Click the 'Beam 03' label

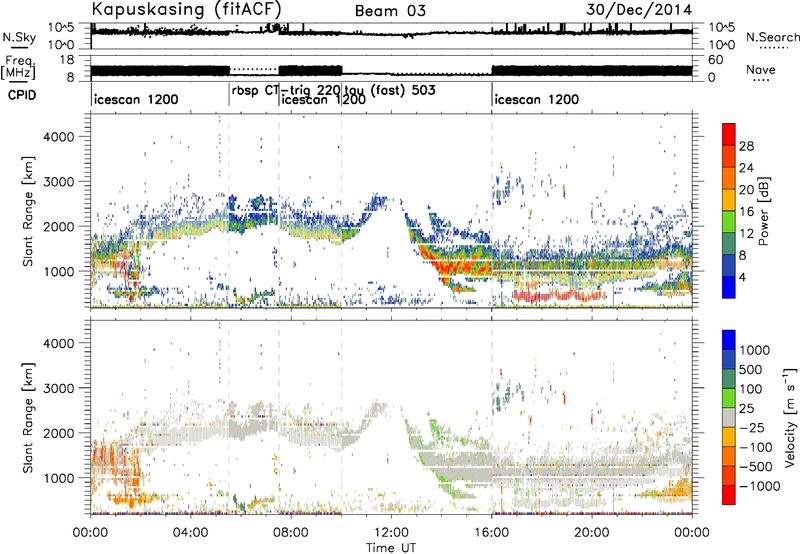390,11
